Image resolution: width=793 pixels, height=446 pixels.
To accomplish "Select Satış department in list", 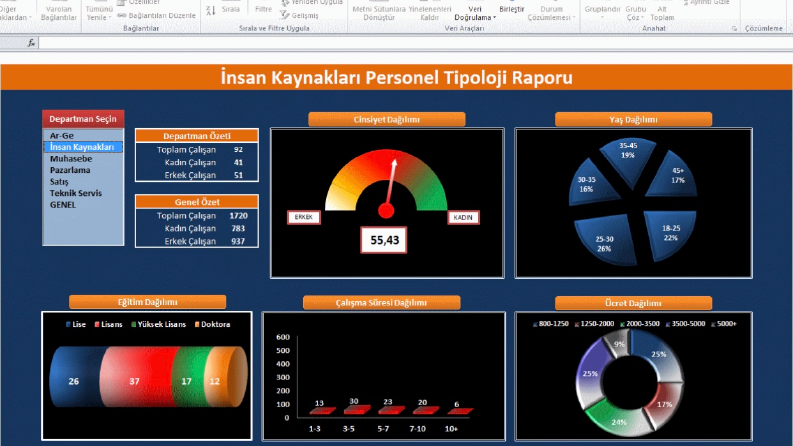I will click(83, 182).
